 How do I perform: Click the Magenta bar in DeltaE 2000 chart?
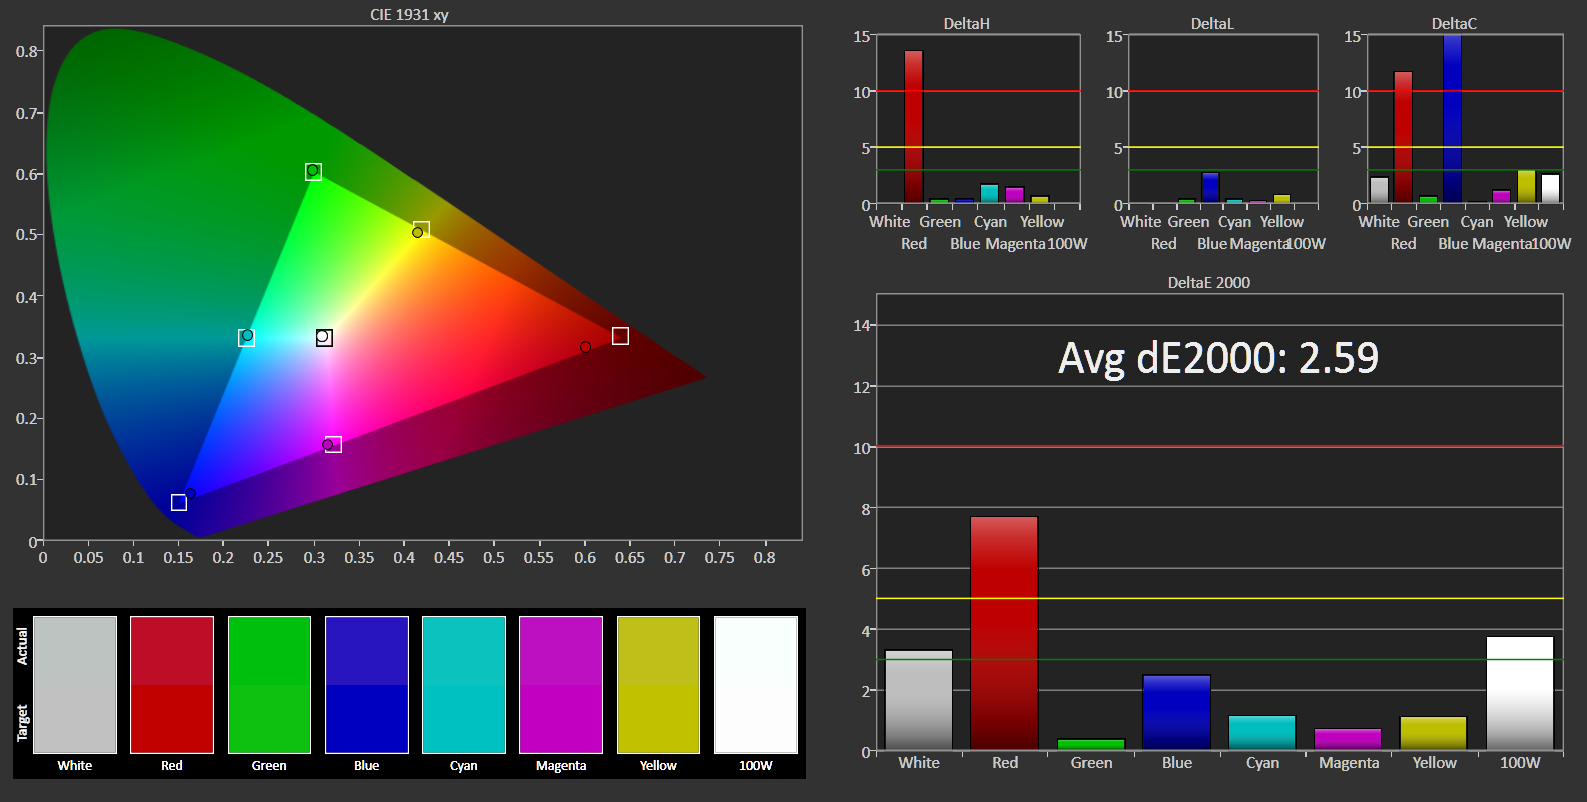pyautogui.click(x=1348, y=740)
